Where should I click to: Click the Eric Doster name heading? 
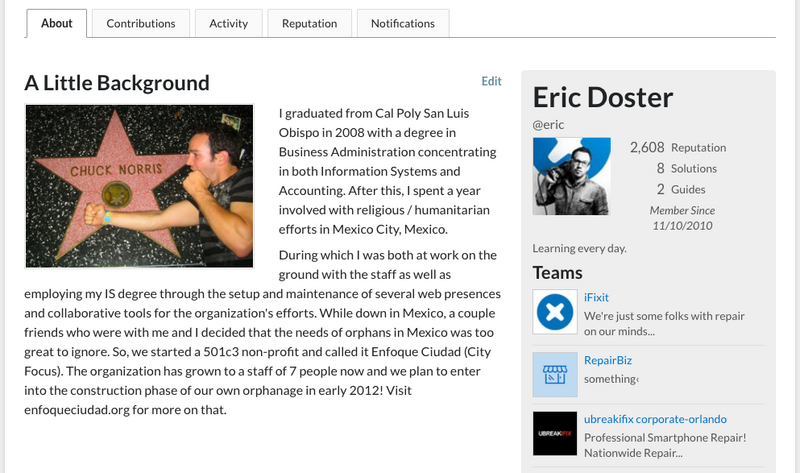point(603,98)
